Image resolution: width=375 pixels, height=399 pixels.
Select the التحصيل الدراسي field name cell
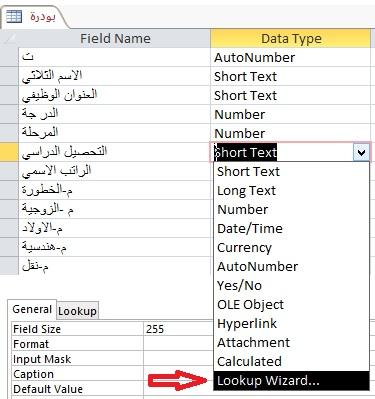click(115, 152)
